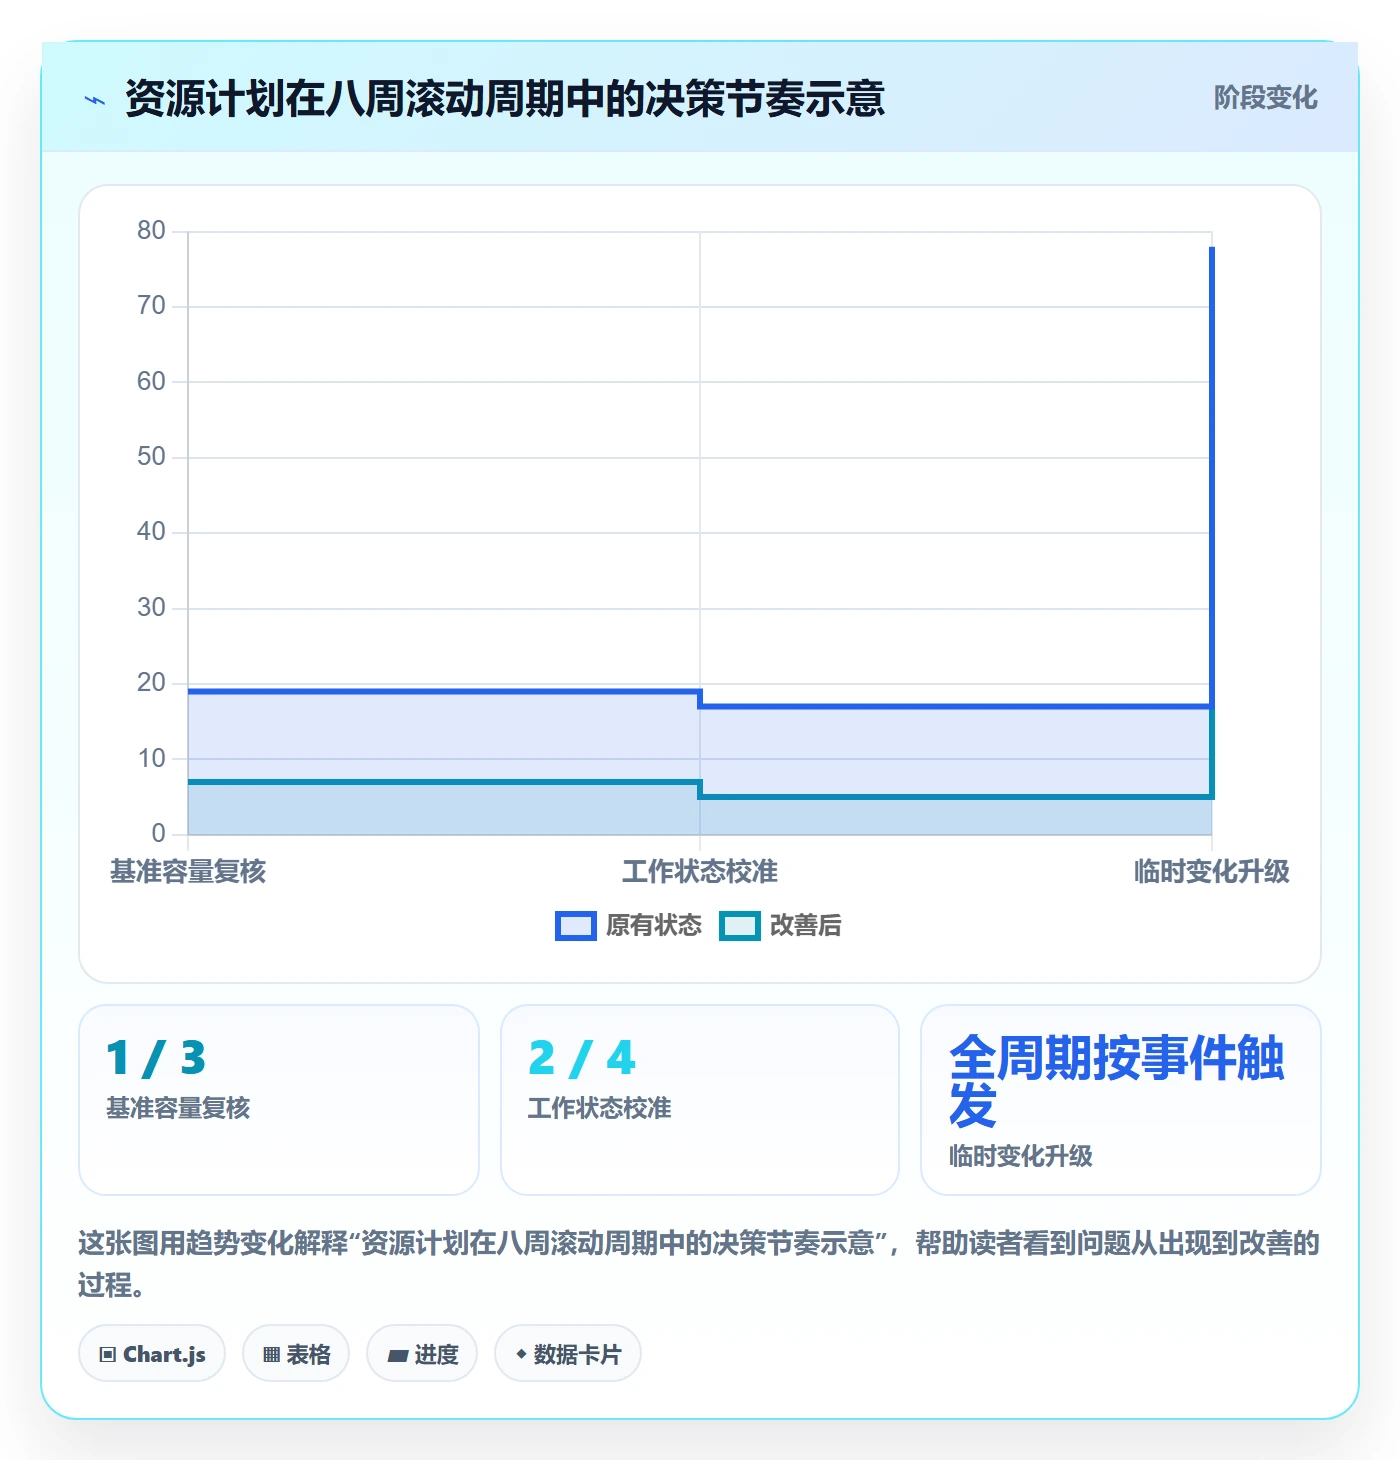Select the 表格 tag chip
Screen dimensions: 1400x1460
[296, 1354]
